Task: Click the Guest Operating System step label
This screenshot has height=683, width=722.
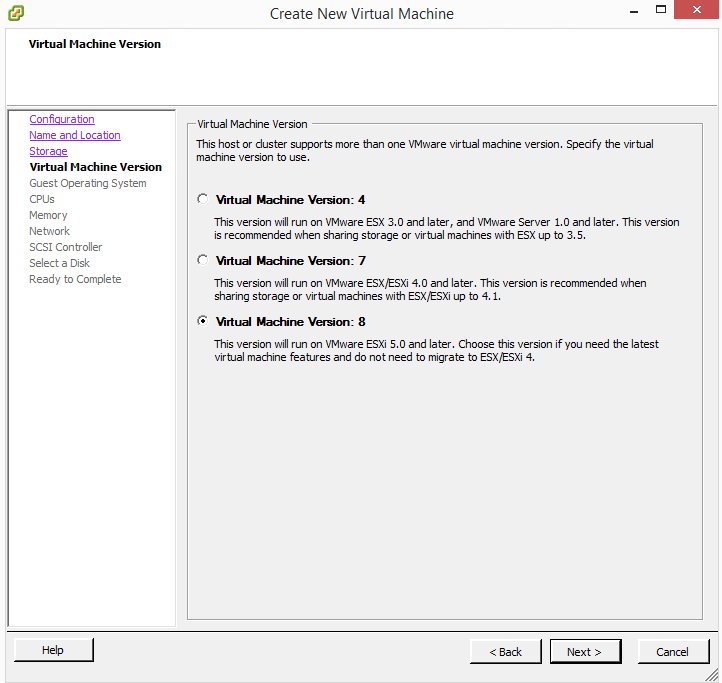Action: 88,183
